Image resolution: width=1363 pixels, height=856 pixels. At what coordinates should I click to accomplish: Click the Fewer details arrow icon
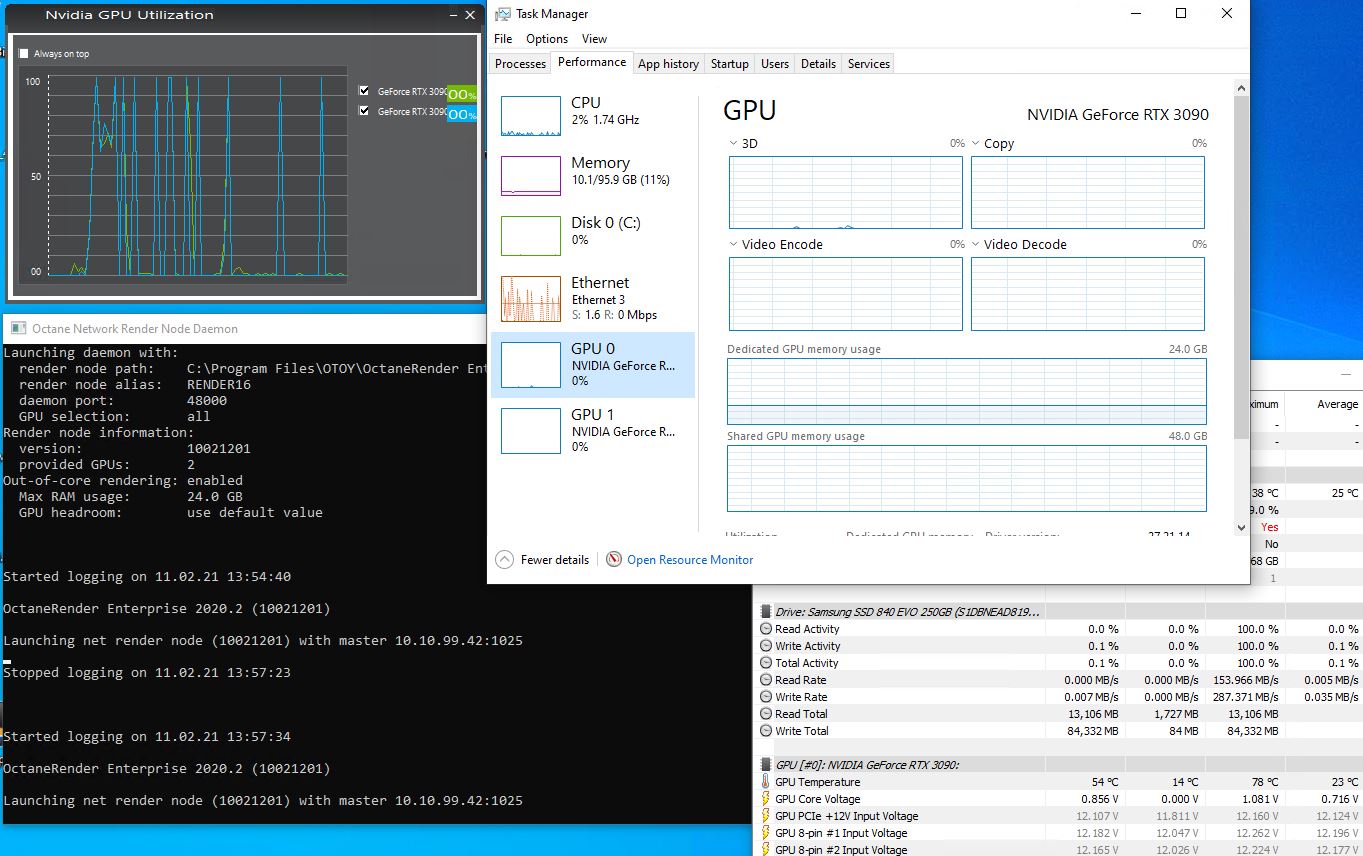pyautogui.click(x=504, y=560)
